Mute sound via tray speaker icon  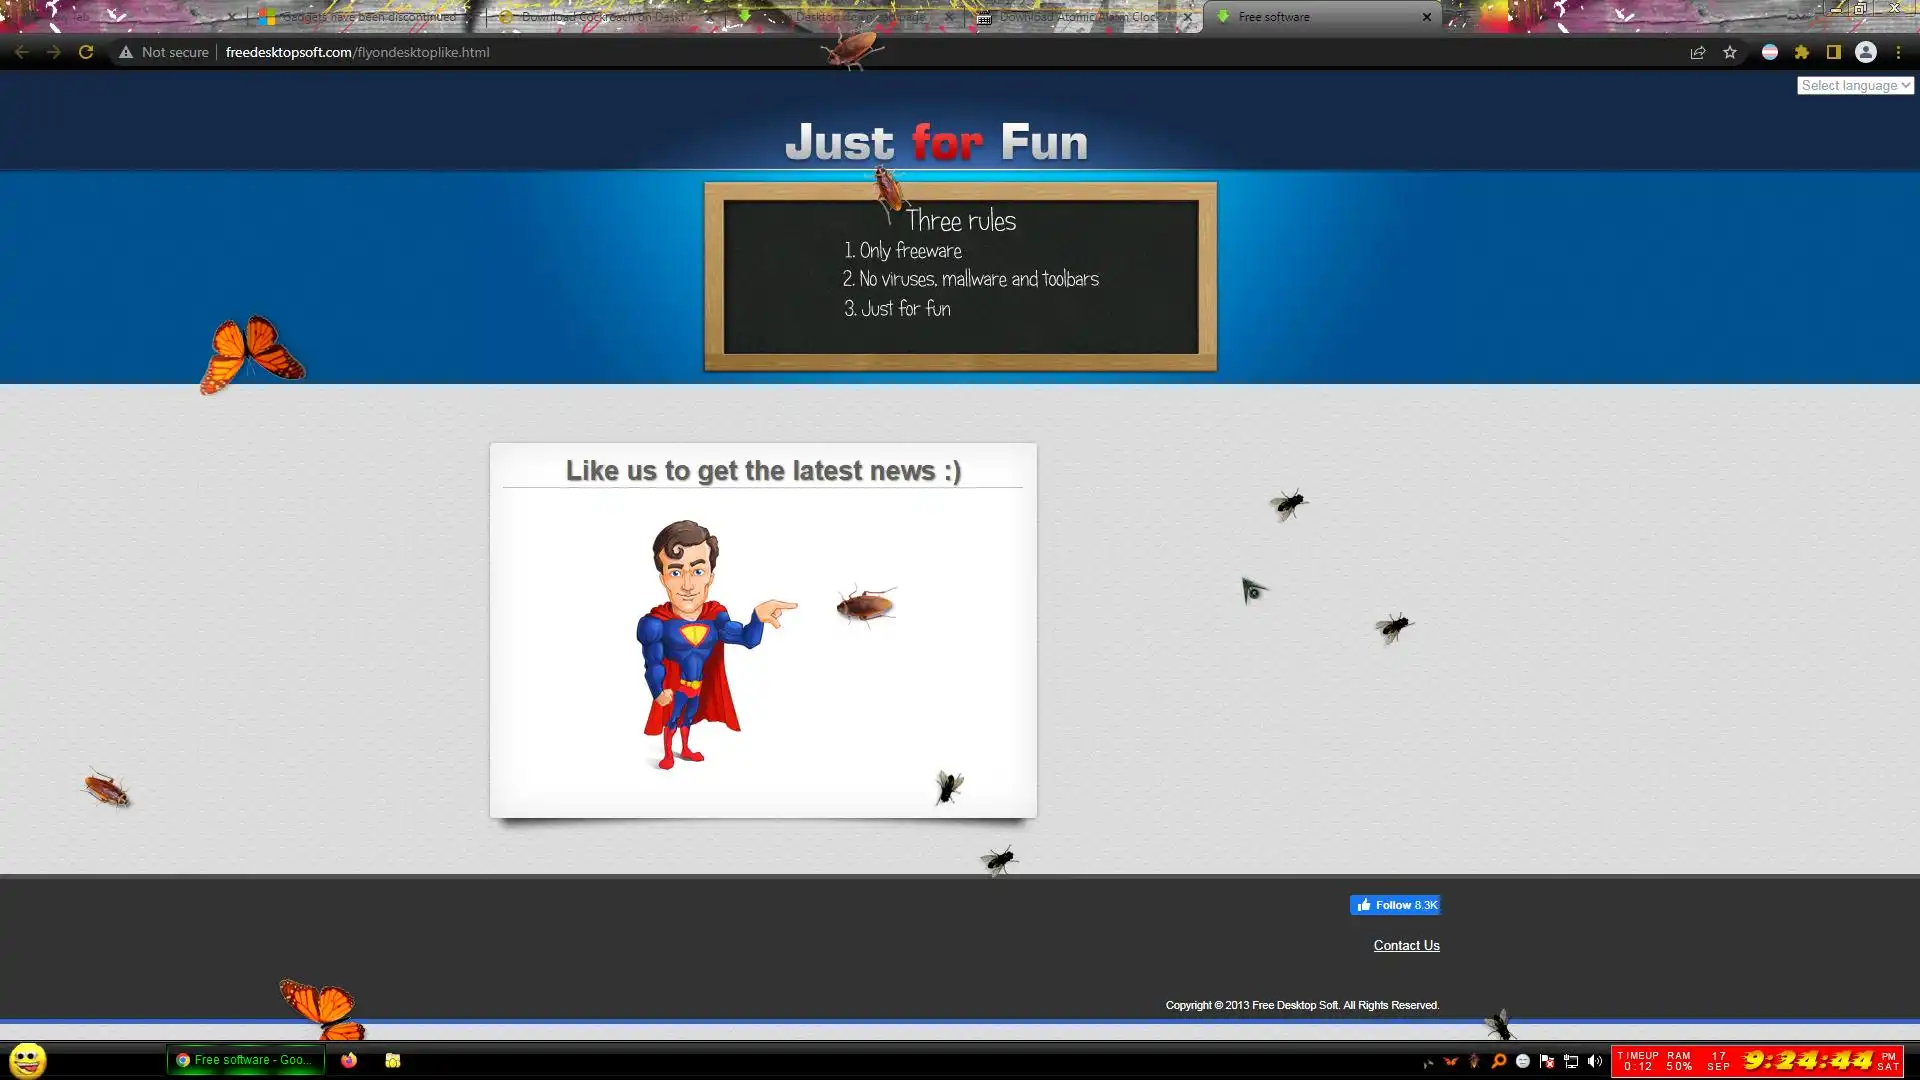(1595, 1061)
